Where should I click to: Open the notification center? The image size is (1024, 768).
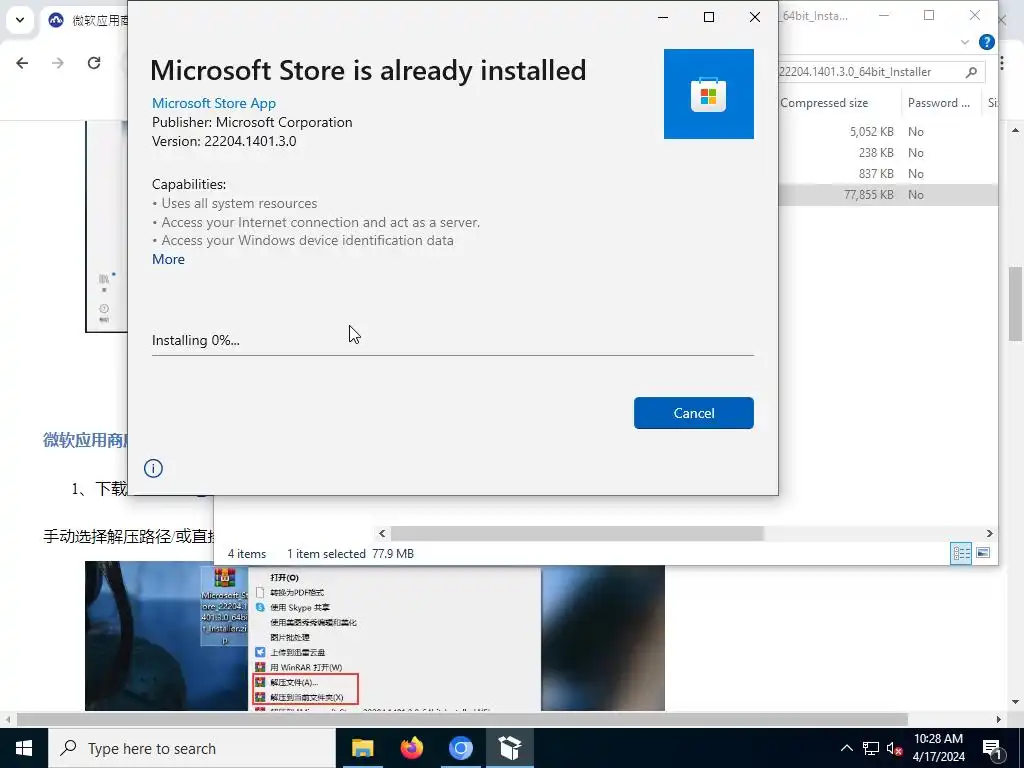(x=993, y=748)
